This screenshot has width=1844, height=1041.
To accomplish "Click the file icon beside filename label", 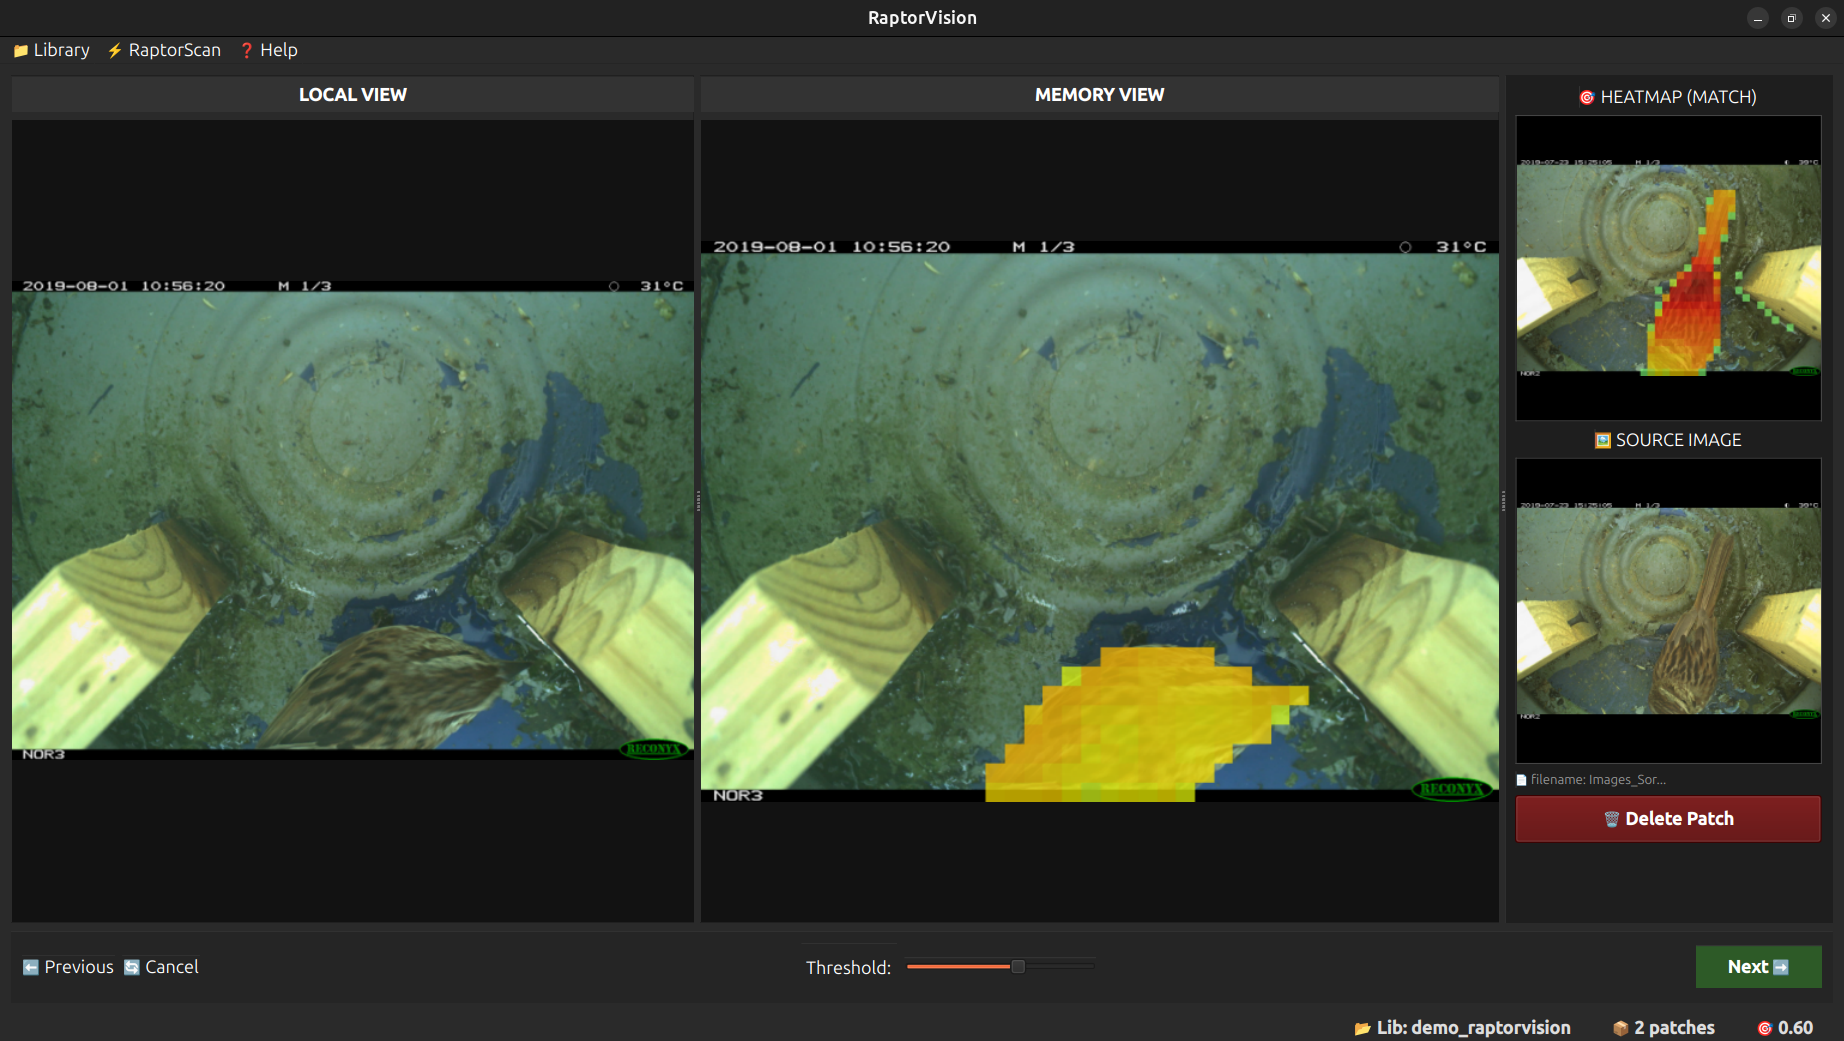I will click(x=1522, y=780).
